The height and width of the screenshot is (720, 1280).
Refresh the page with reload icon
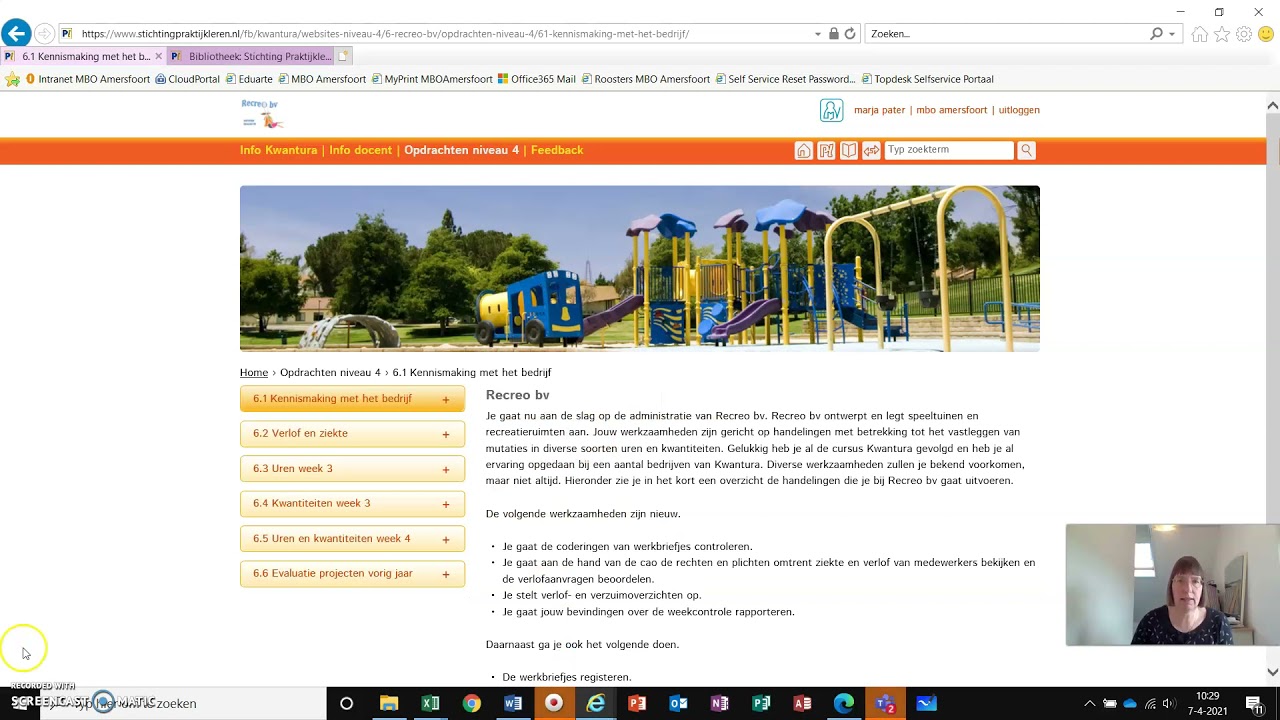[x=850, y=34]
